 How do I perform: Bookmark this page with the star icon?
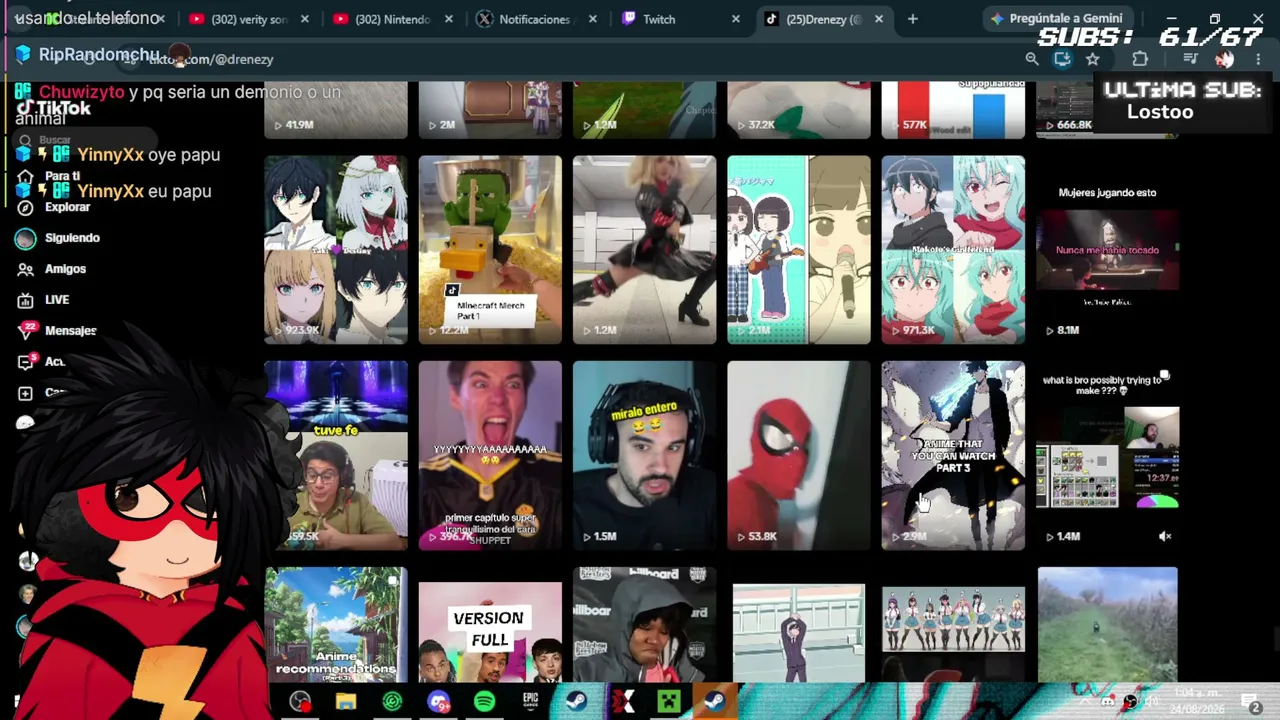pyautogui.click(x=1093, y=59)
